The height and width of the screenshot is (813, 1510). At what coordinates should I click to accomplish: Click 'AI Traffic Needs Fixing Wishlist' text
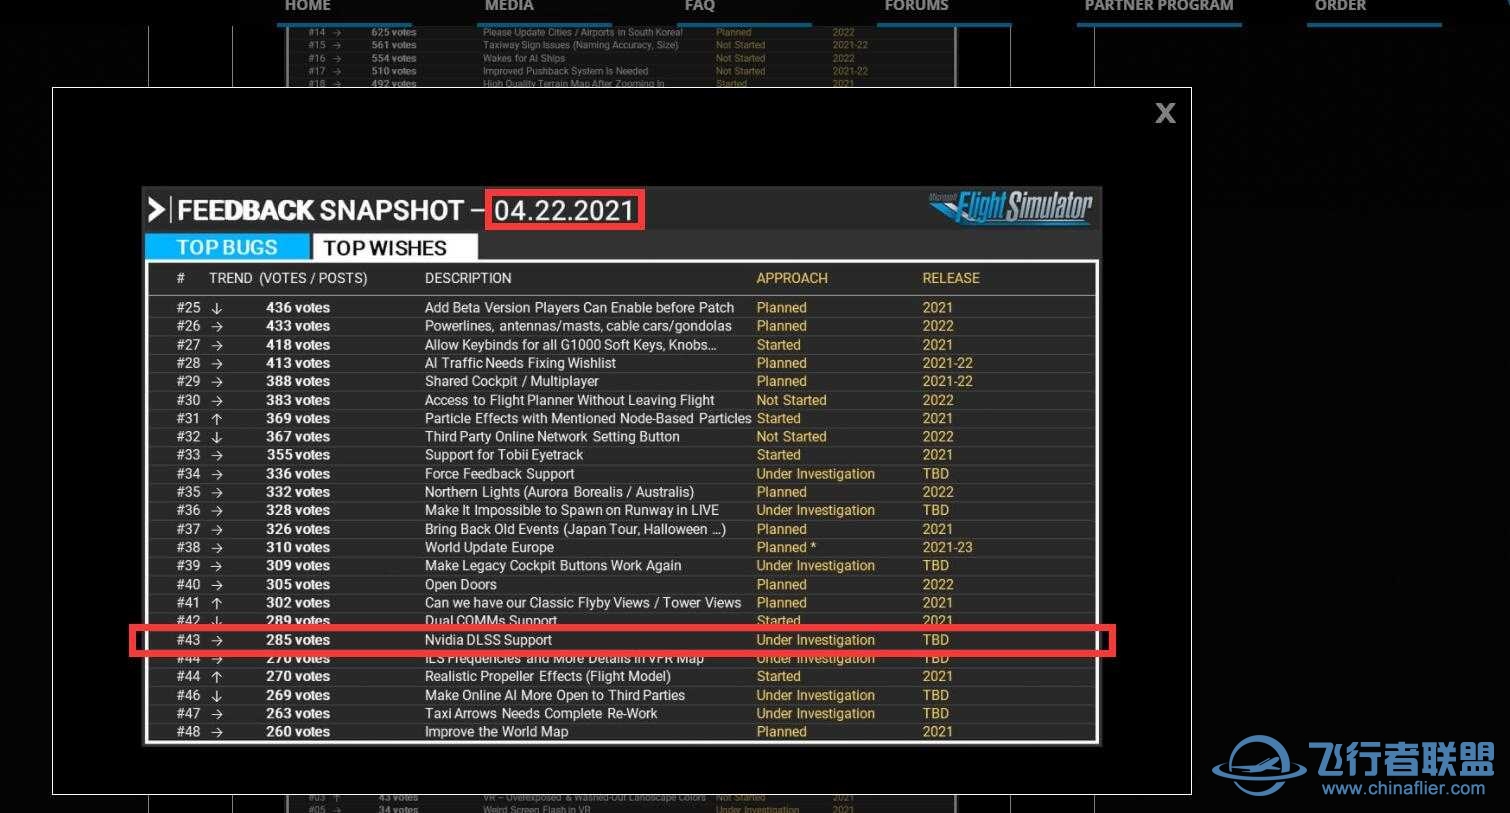click(520, 363)
